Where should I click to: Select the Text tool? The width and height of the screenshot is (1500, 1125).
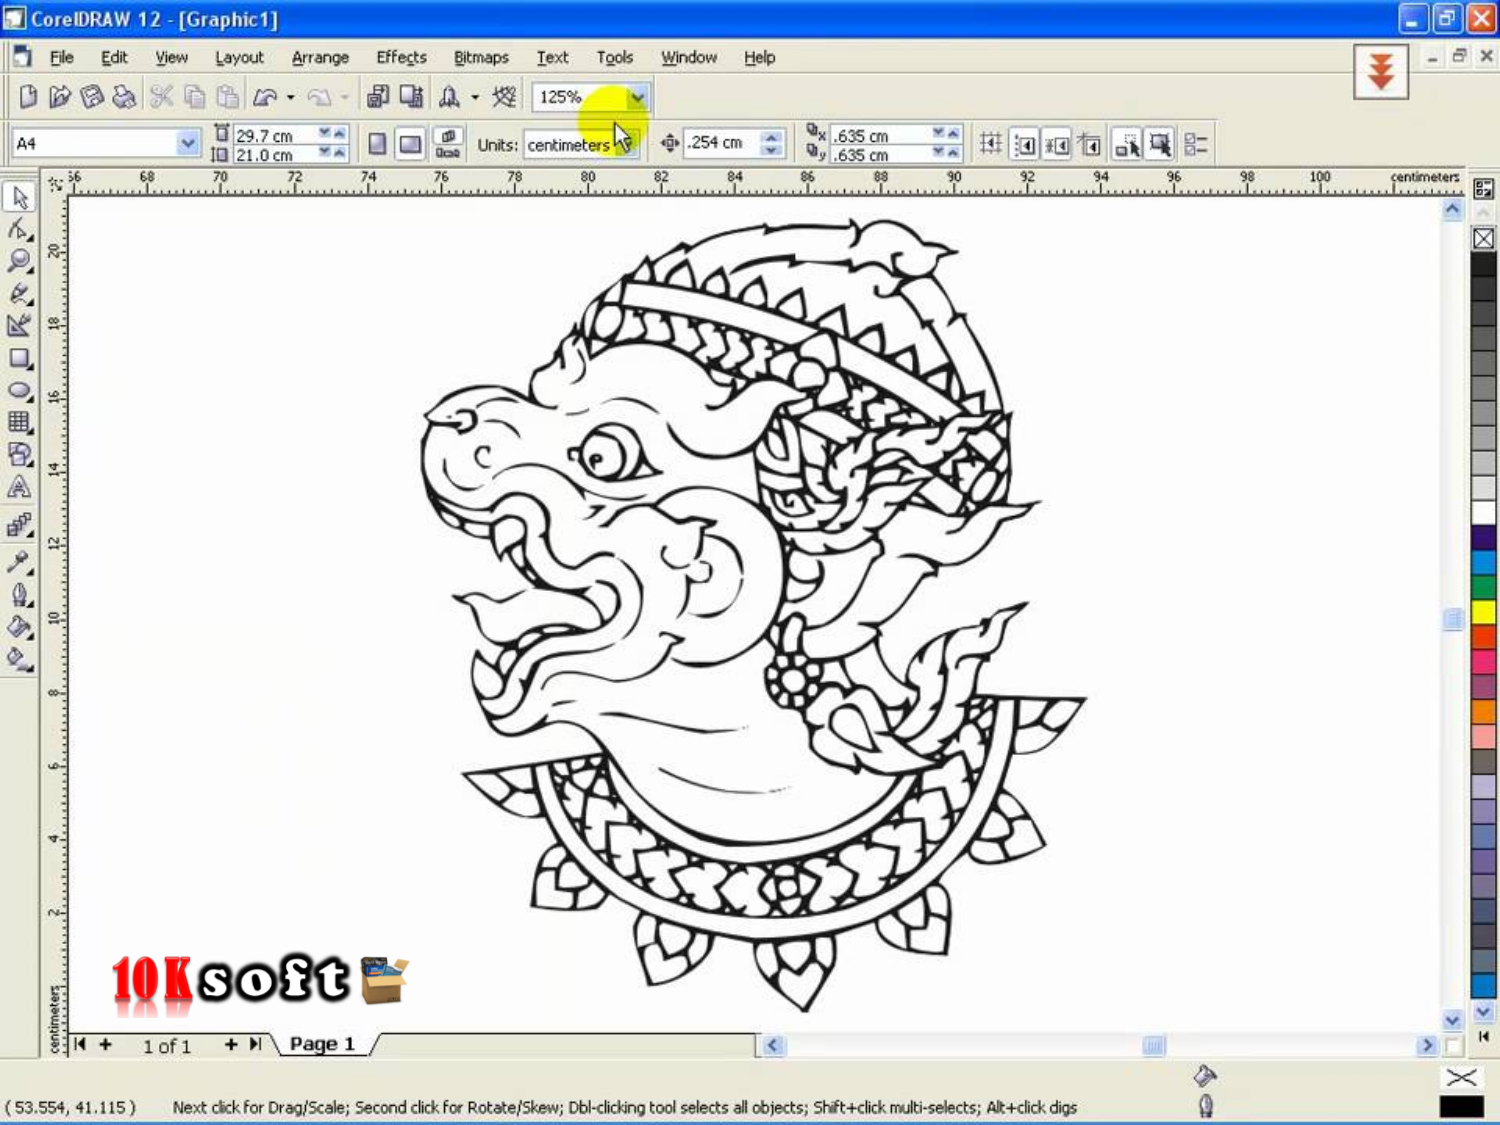click(19, 487)
